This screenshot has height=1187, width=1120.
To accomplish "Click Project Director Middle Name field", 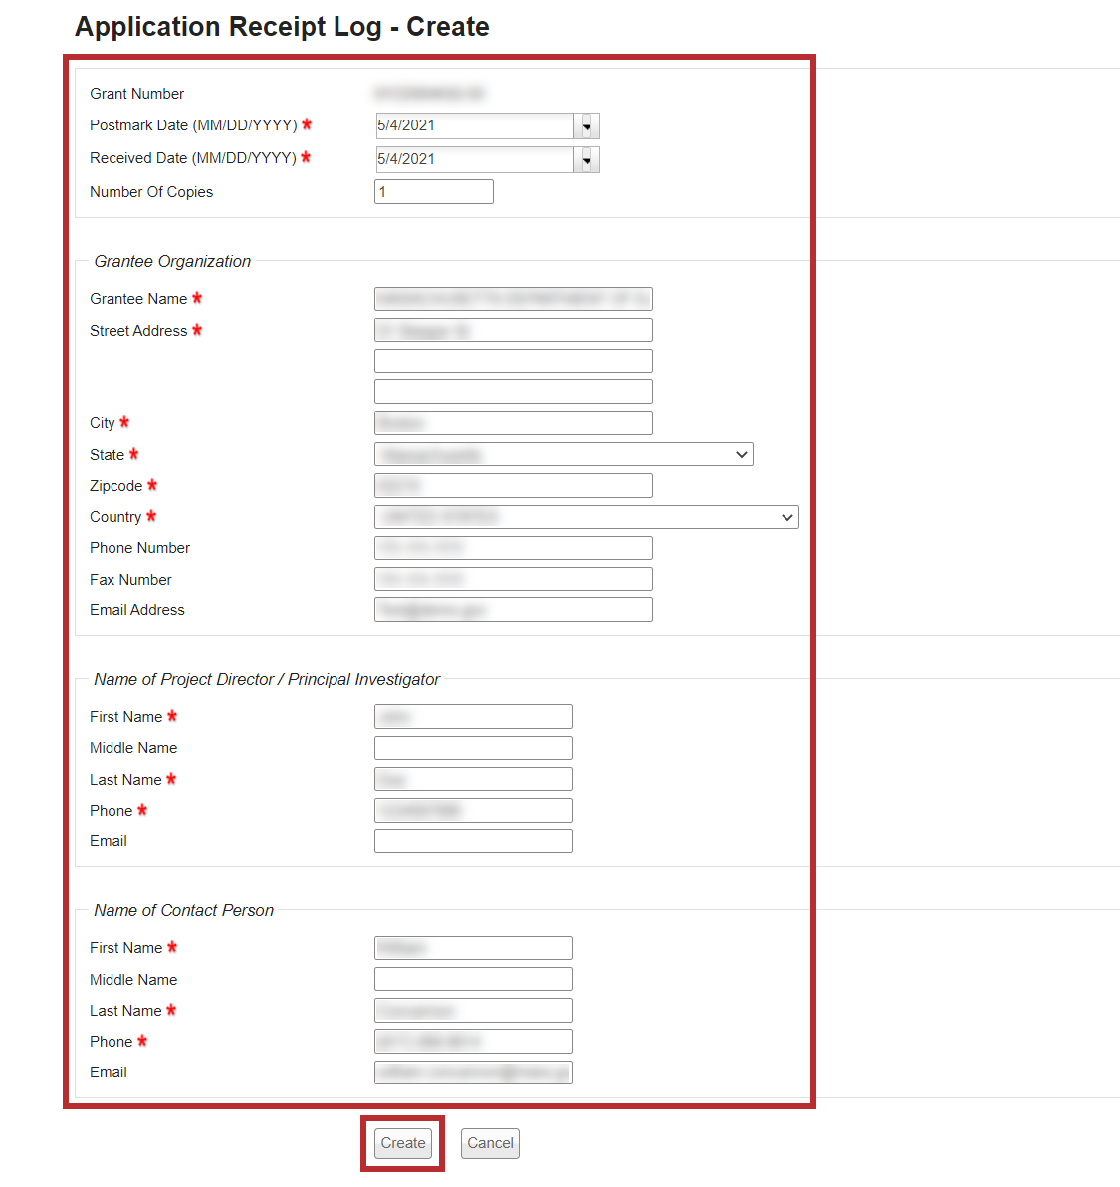I will pyautogui.click(x=473, y=748).
